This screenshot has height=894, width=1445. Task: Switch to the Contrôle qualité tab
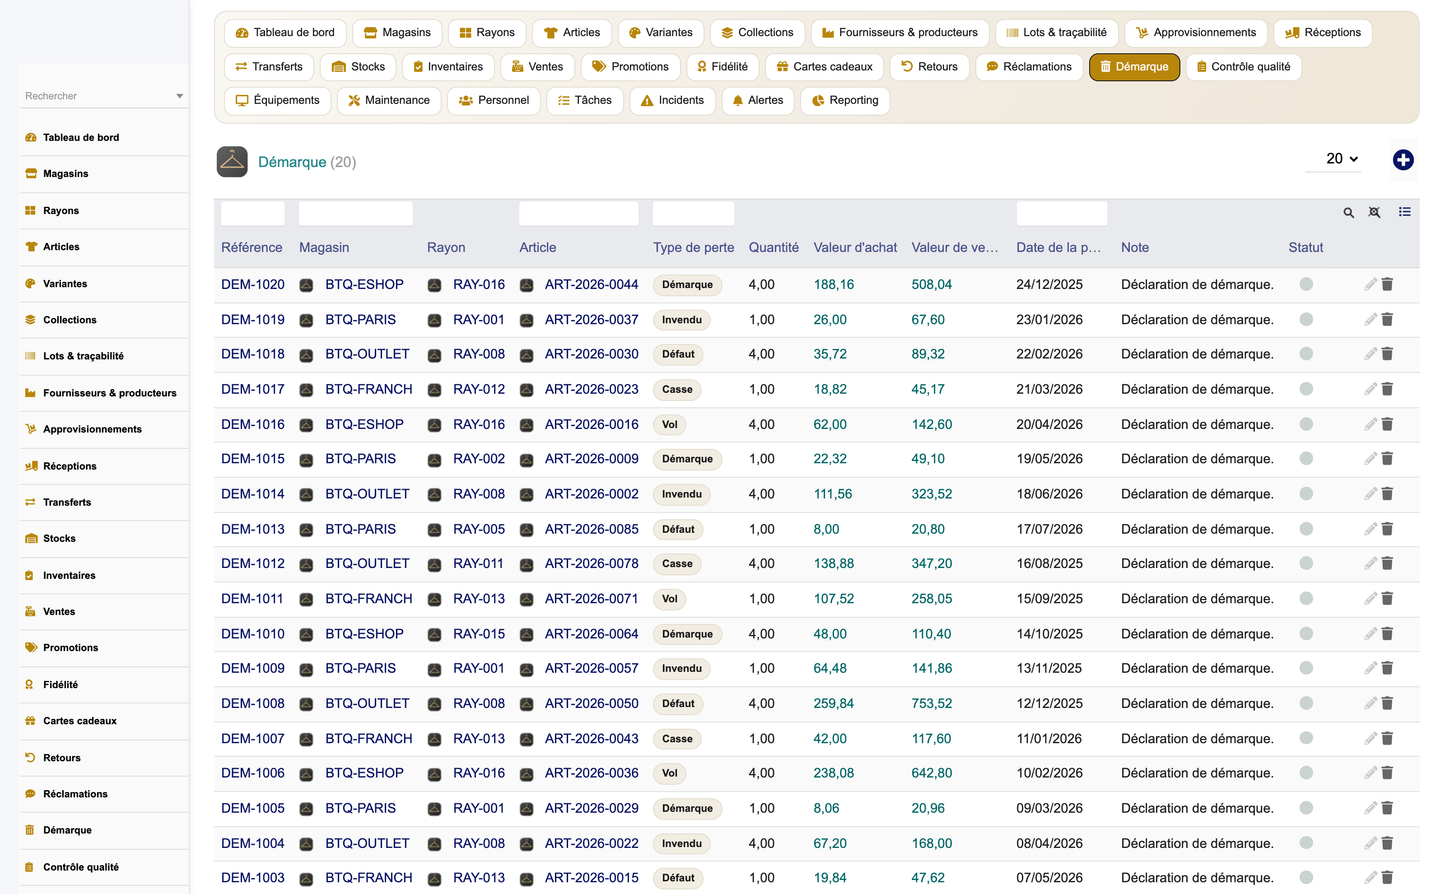point(1243,67)
